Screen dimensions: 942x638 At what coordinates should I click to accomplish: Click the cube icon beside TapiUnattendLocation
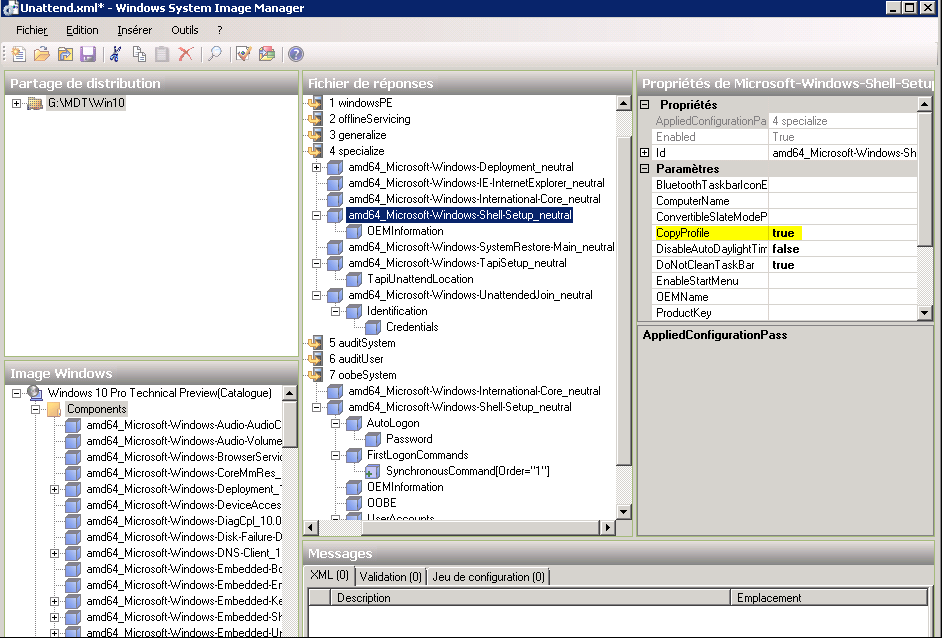click(354, 279)
